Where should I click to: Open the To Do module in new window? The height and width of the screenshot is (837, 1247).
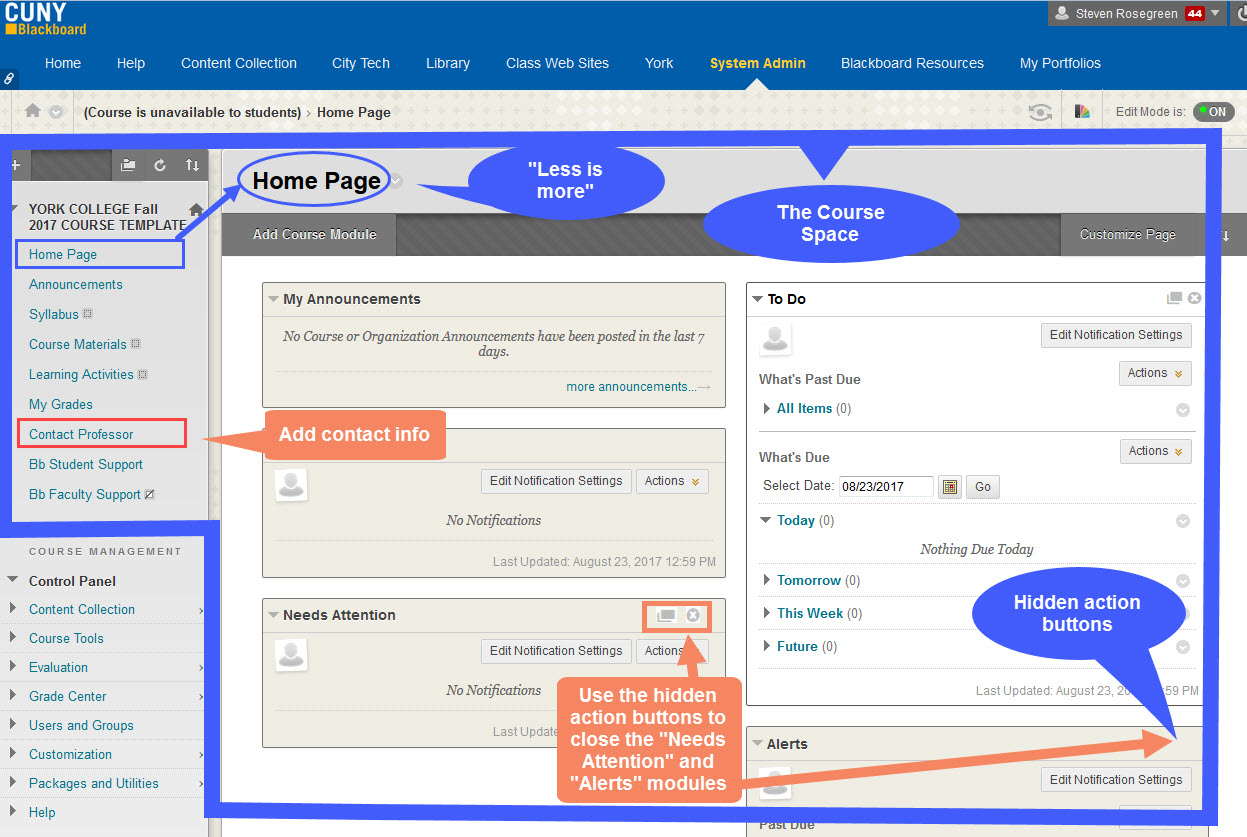(1174, 298)
